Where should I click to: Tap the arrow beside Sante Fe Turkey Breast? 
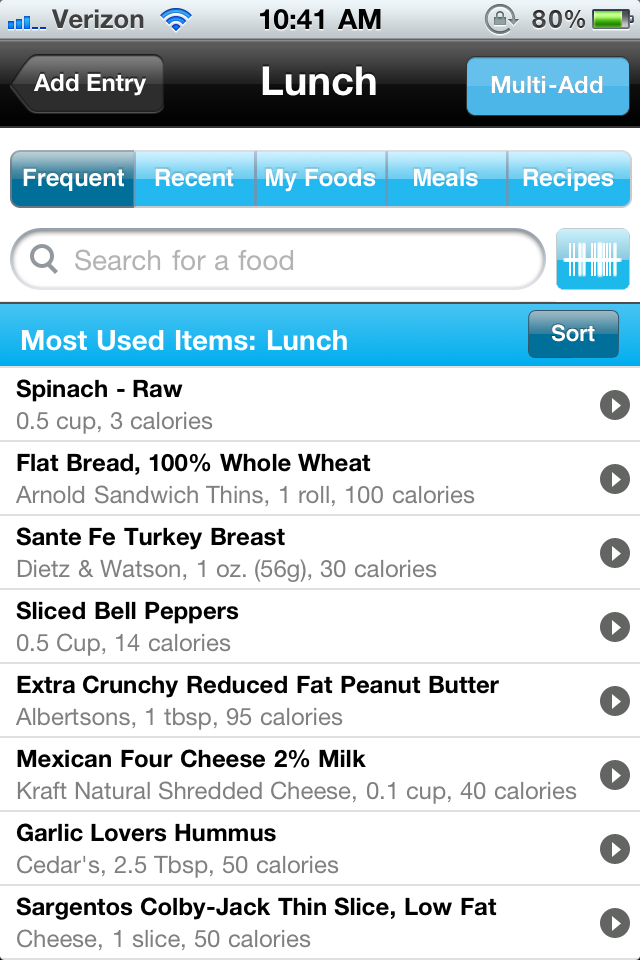coord(614,553)
